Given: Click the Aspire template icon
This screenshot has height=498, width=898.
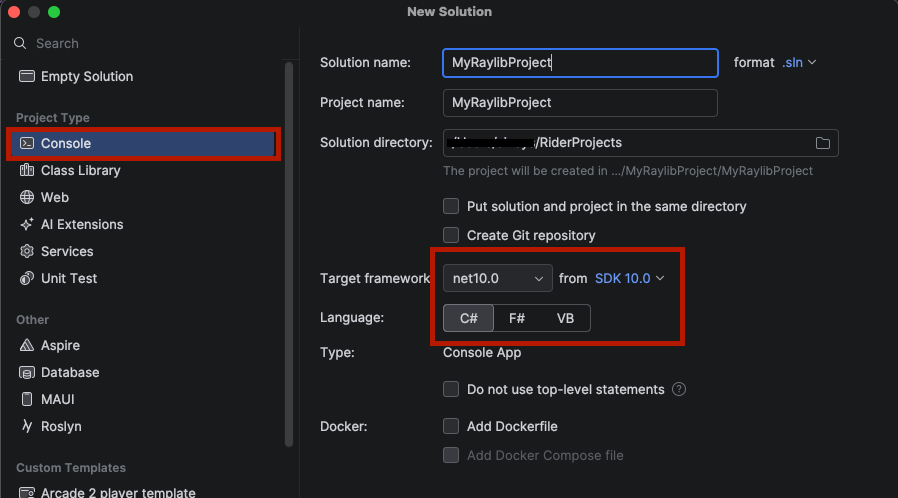Looking at the screenshot, I should (x=26, y=346).
